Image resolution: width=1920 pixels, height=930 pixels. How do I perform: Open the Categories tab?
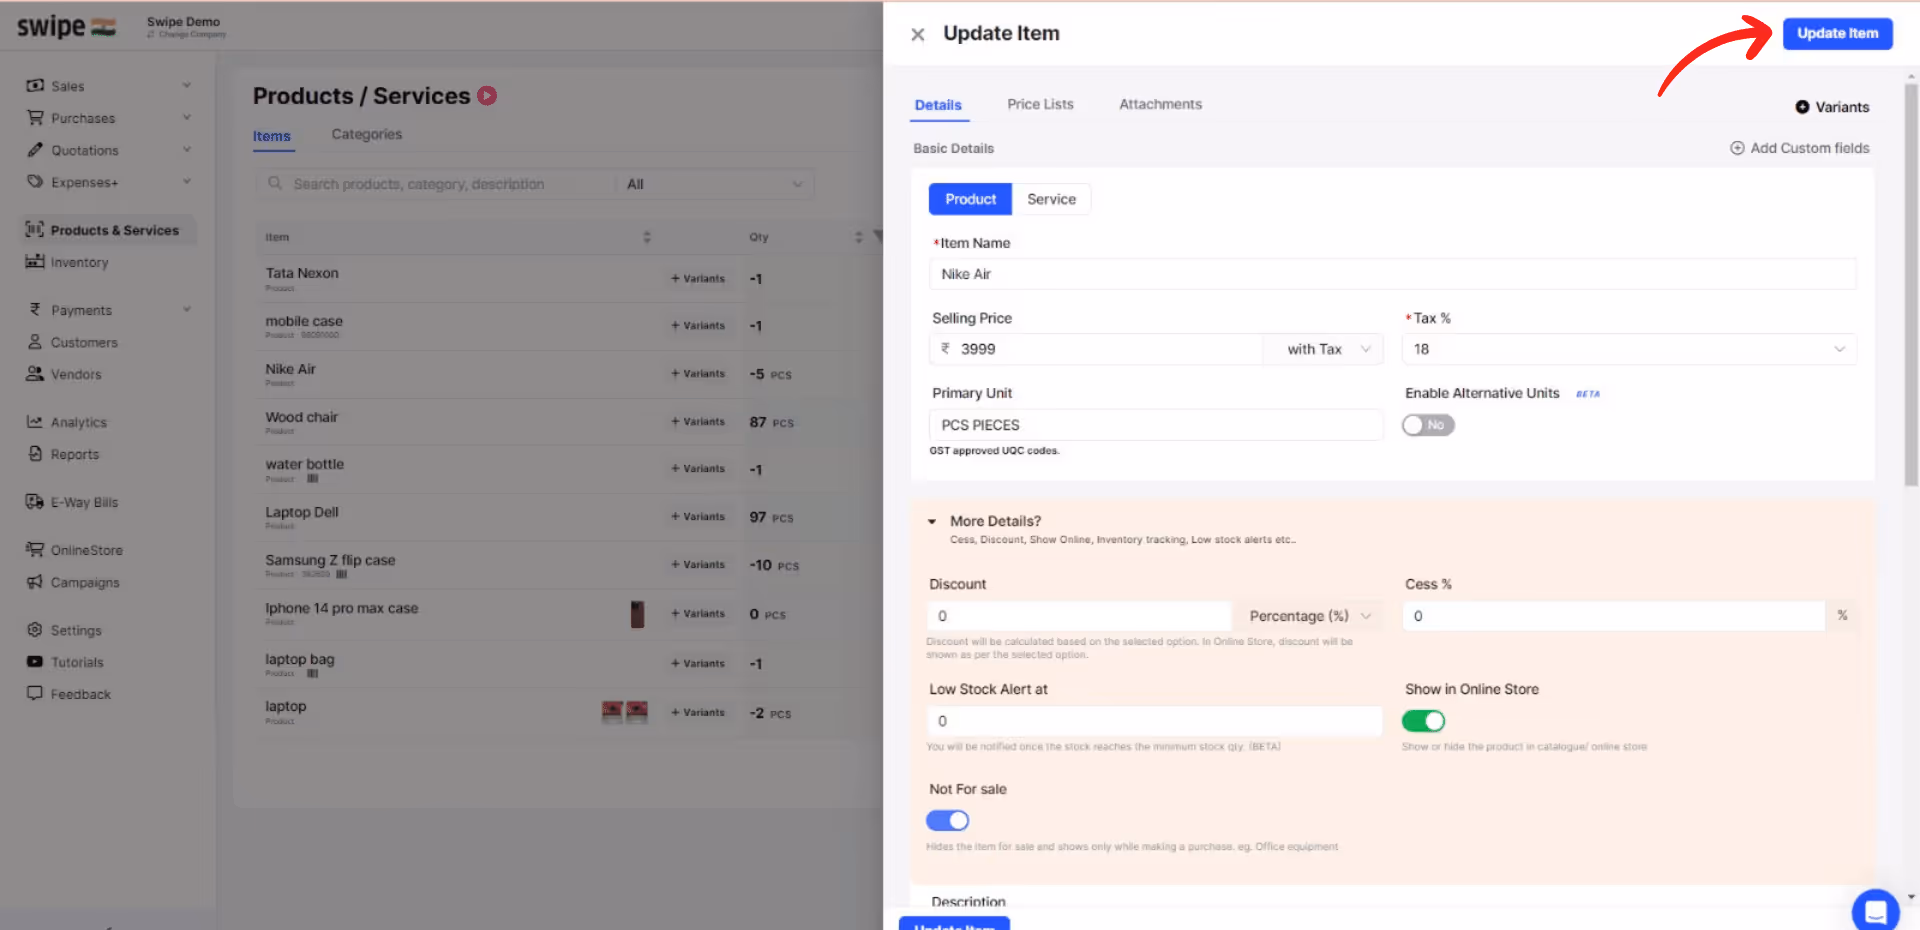pyautogui.click(x=367, y=134)
